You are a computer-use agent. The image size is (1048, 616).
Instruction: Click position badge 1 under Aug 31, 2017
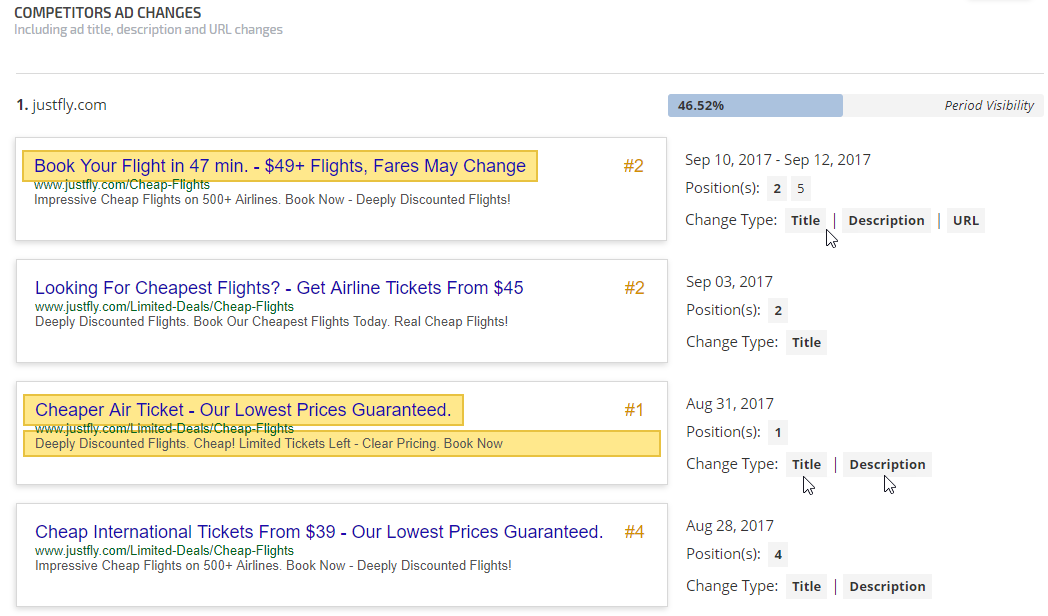coord(778,432)
